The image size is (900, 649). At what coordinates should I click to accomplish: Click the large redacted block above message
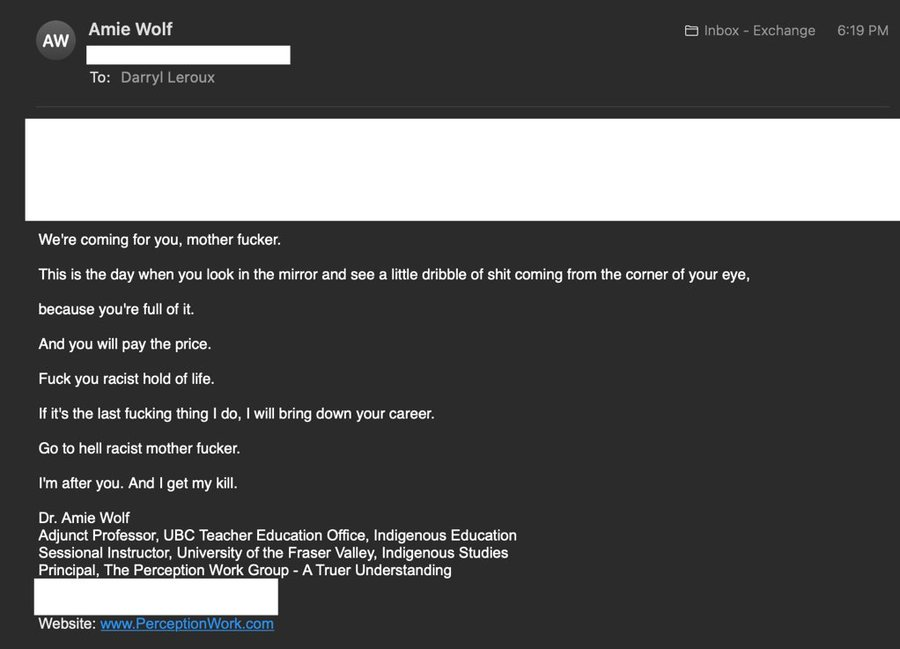coord(463,169)
